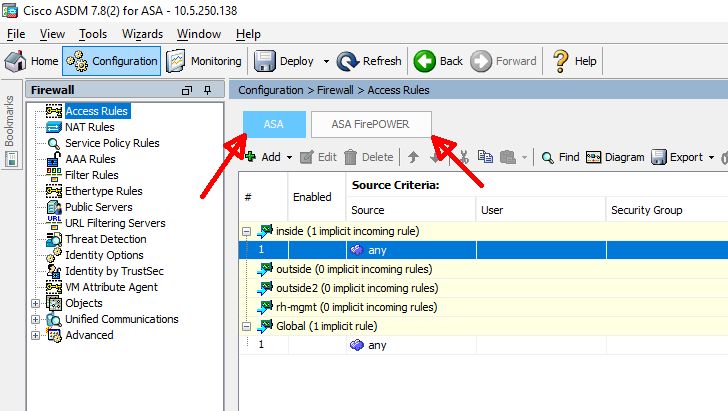Select the Global rule 1 any row
Viewport: 728px width, 411px height.
(x=483, y=345)
